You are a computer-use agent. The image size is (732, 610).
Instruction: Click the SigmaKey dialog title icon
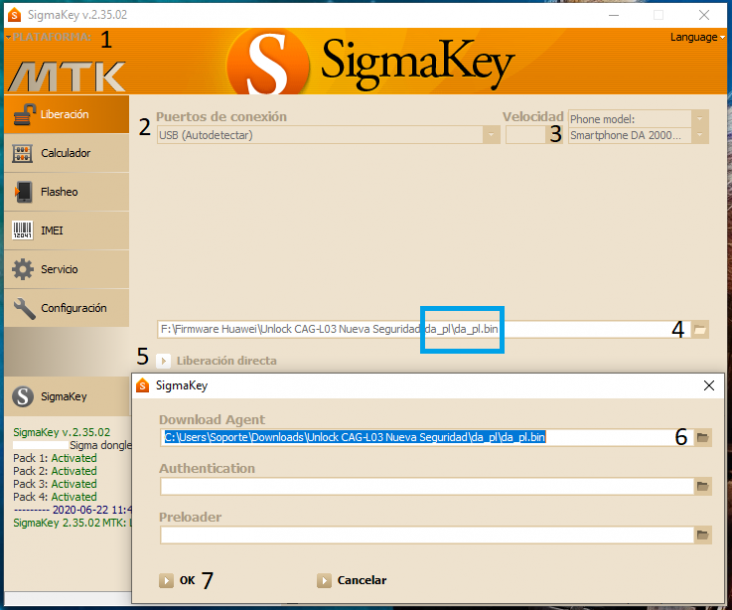click(142, 386)
